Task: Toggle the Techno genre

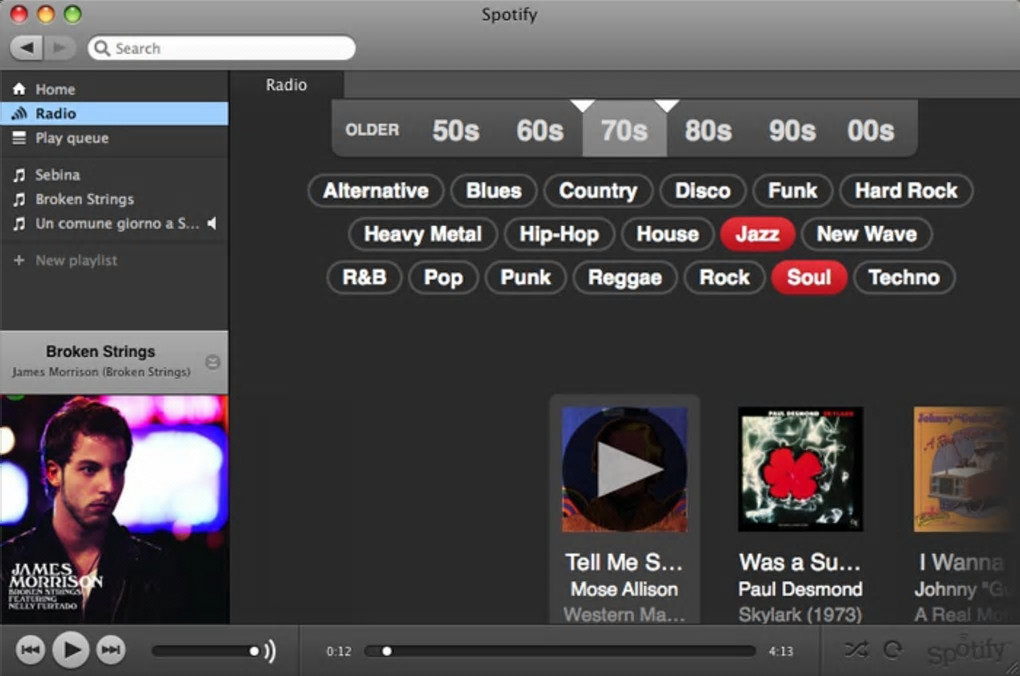Action: (x=904, y=278)
